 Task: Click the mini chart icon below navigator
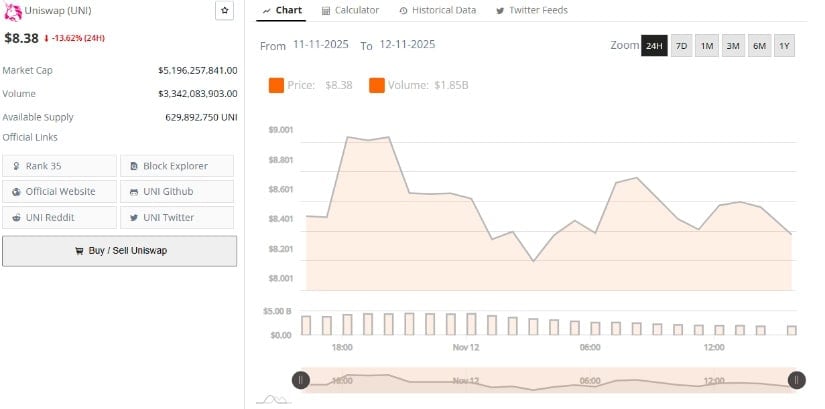click(x=273, y=400)
